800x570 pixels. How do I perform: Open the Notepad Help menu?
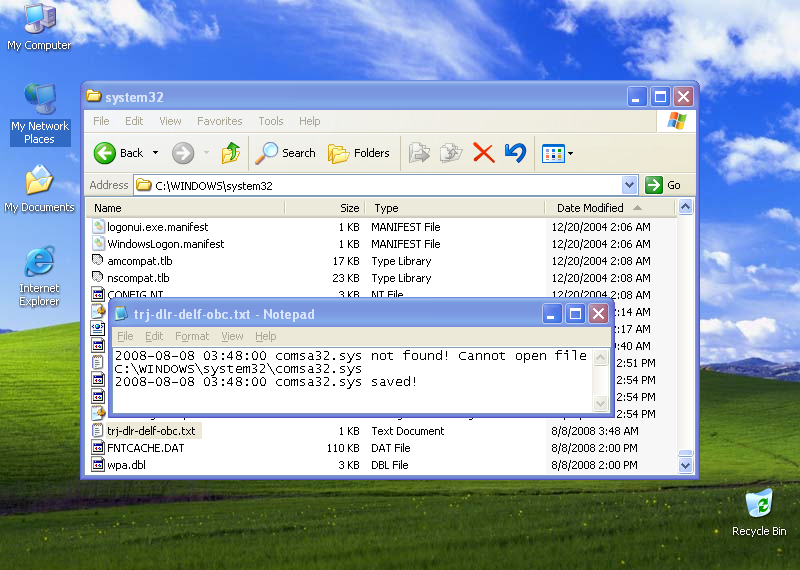pos(266,336)
